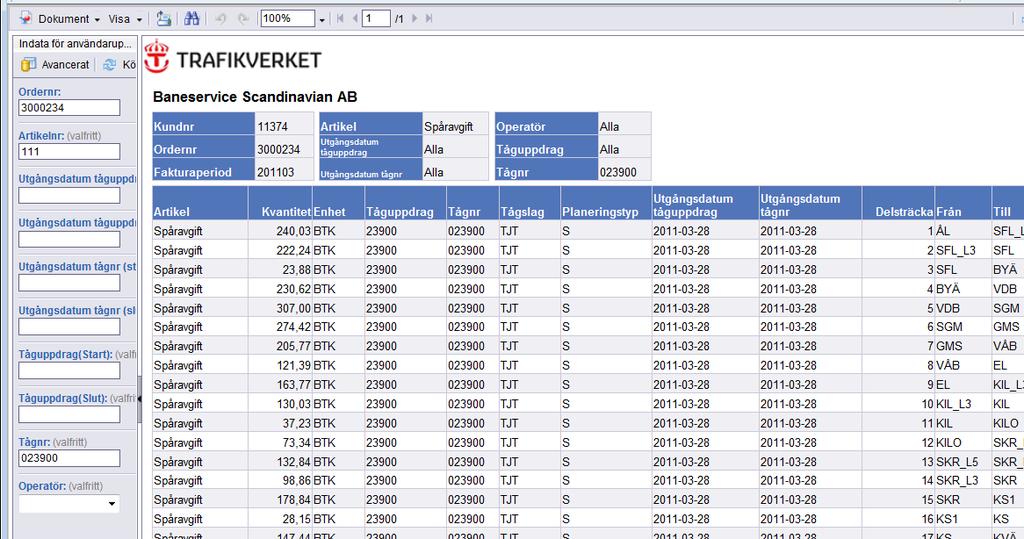Expand the zoom level dropdown arrow
Viewport: 1024px width, 539px height.
click(322, 20)
